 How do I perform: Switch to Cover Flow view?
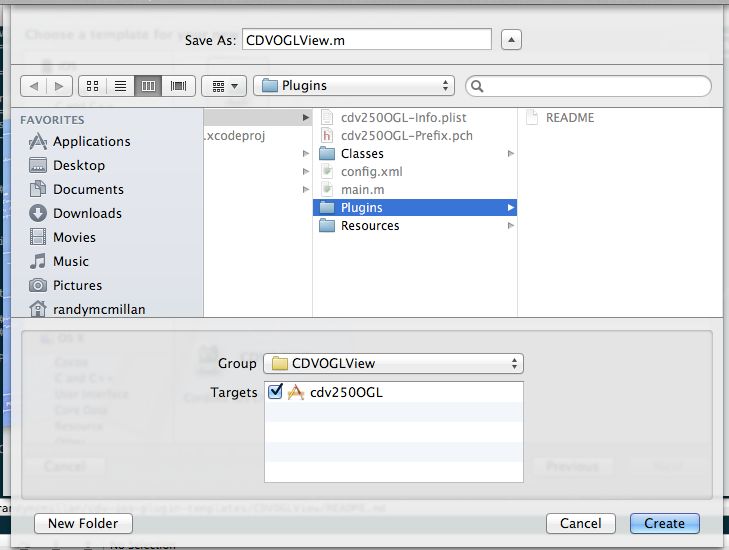[x=179, y=86]
